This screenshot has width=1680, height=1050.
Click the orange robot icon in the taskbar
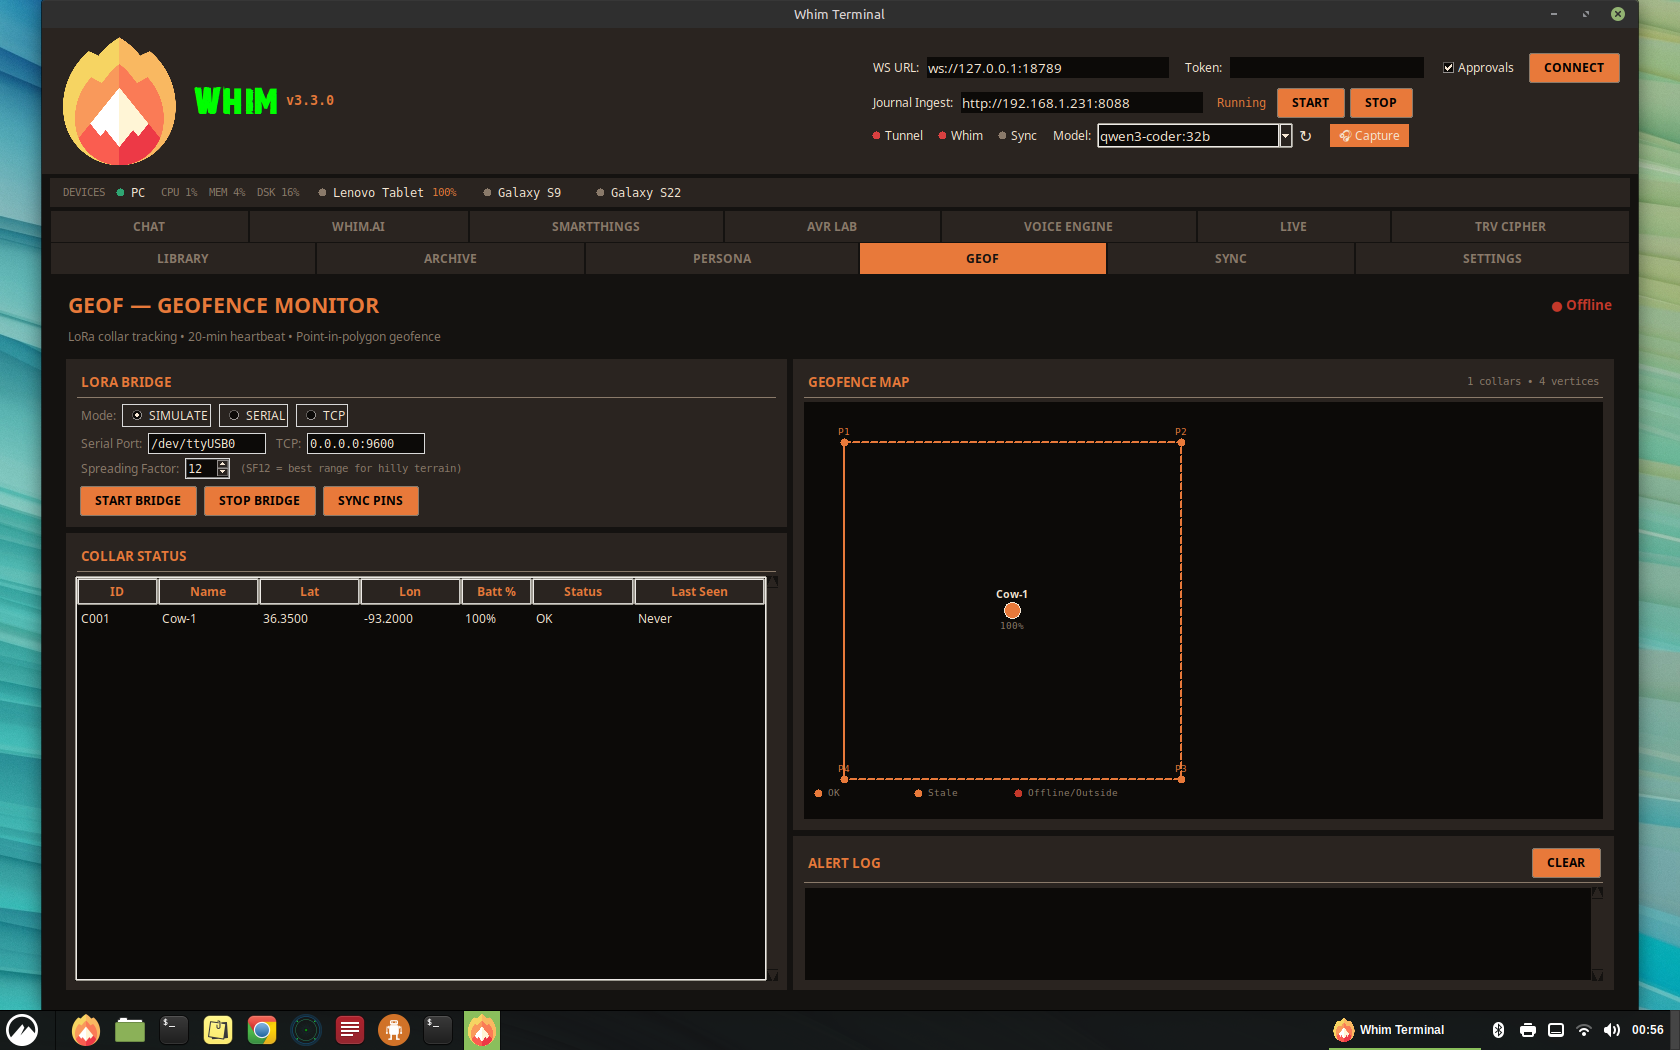coord(393,1029)
